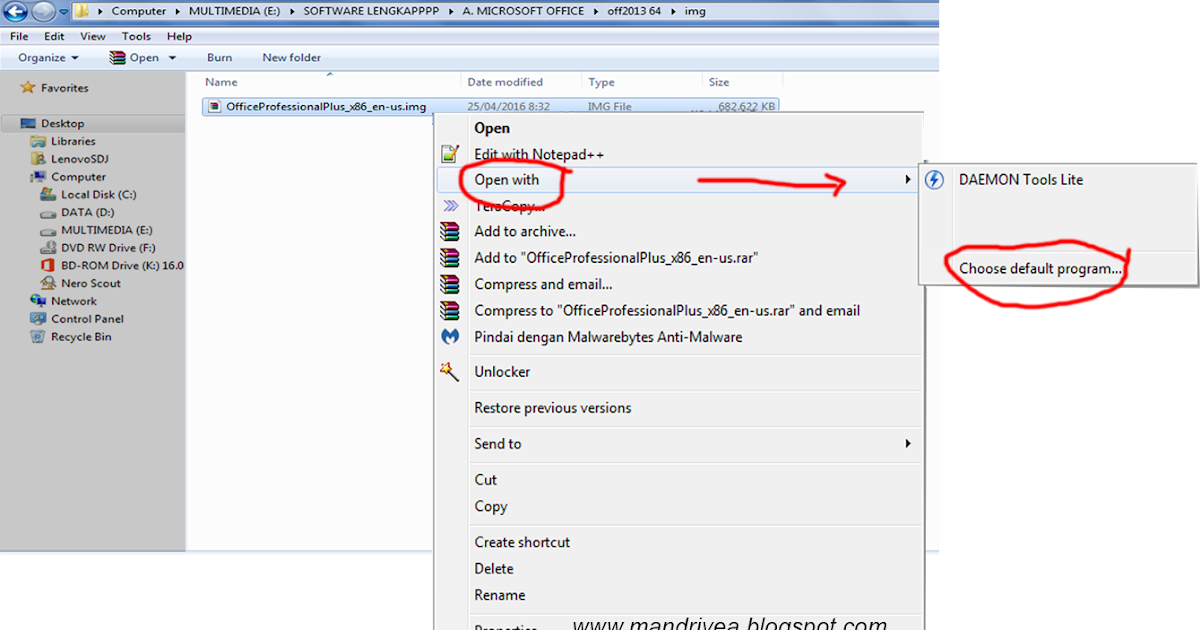Select the OfficeProfessionalPlus_x86_en-us.img file name
The width and height of the screenshot is (1200, 630).
pyautogui.click(x=326, y=106)
